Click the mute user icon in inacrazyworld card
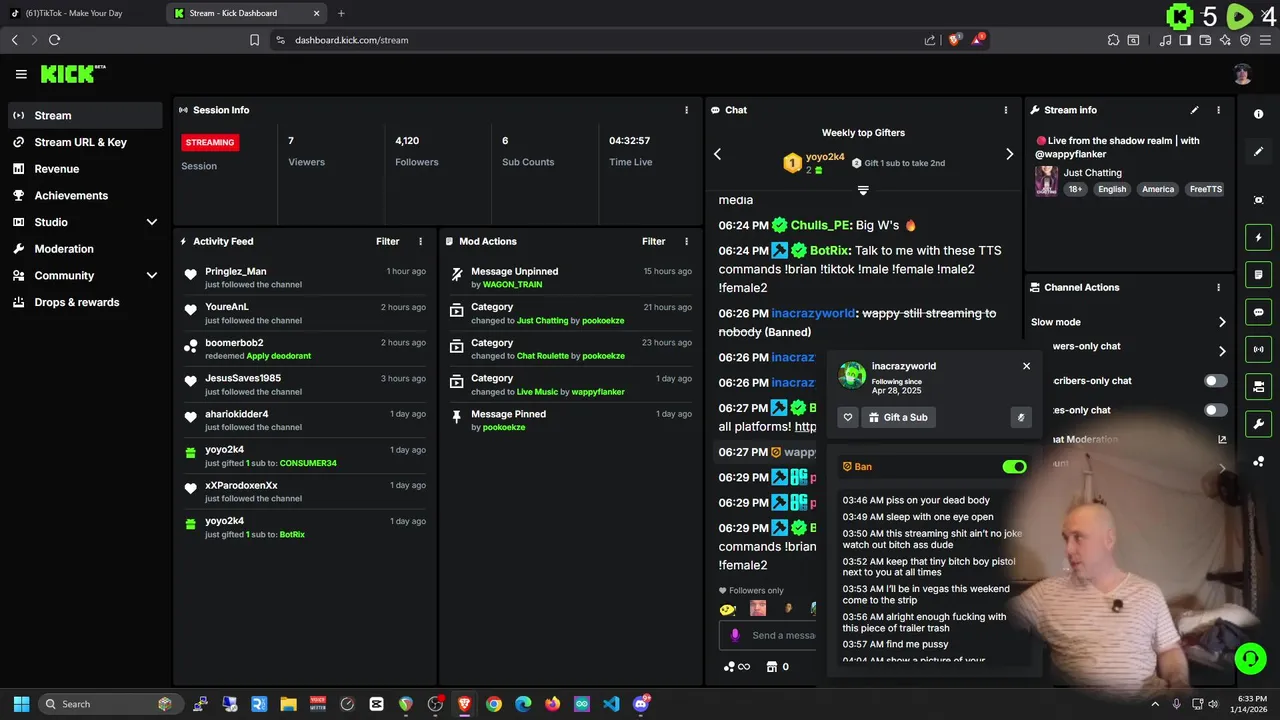This screenshot has width=1280, height=720. coord(1020,417)
